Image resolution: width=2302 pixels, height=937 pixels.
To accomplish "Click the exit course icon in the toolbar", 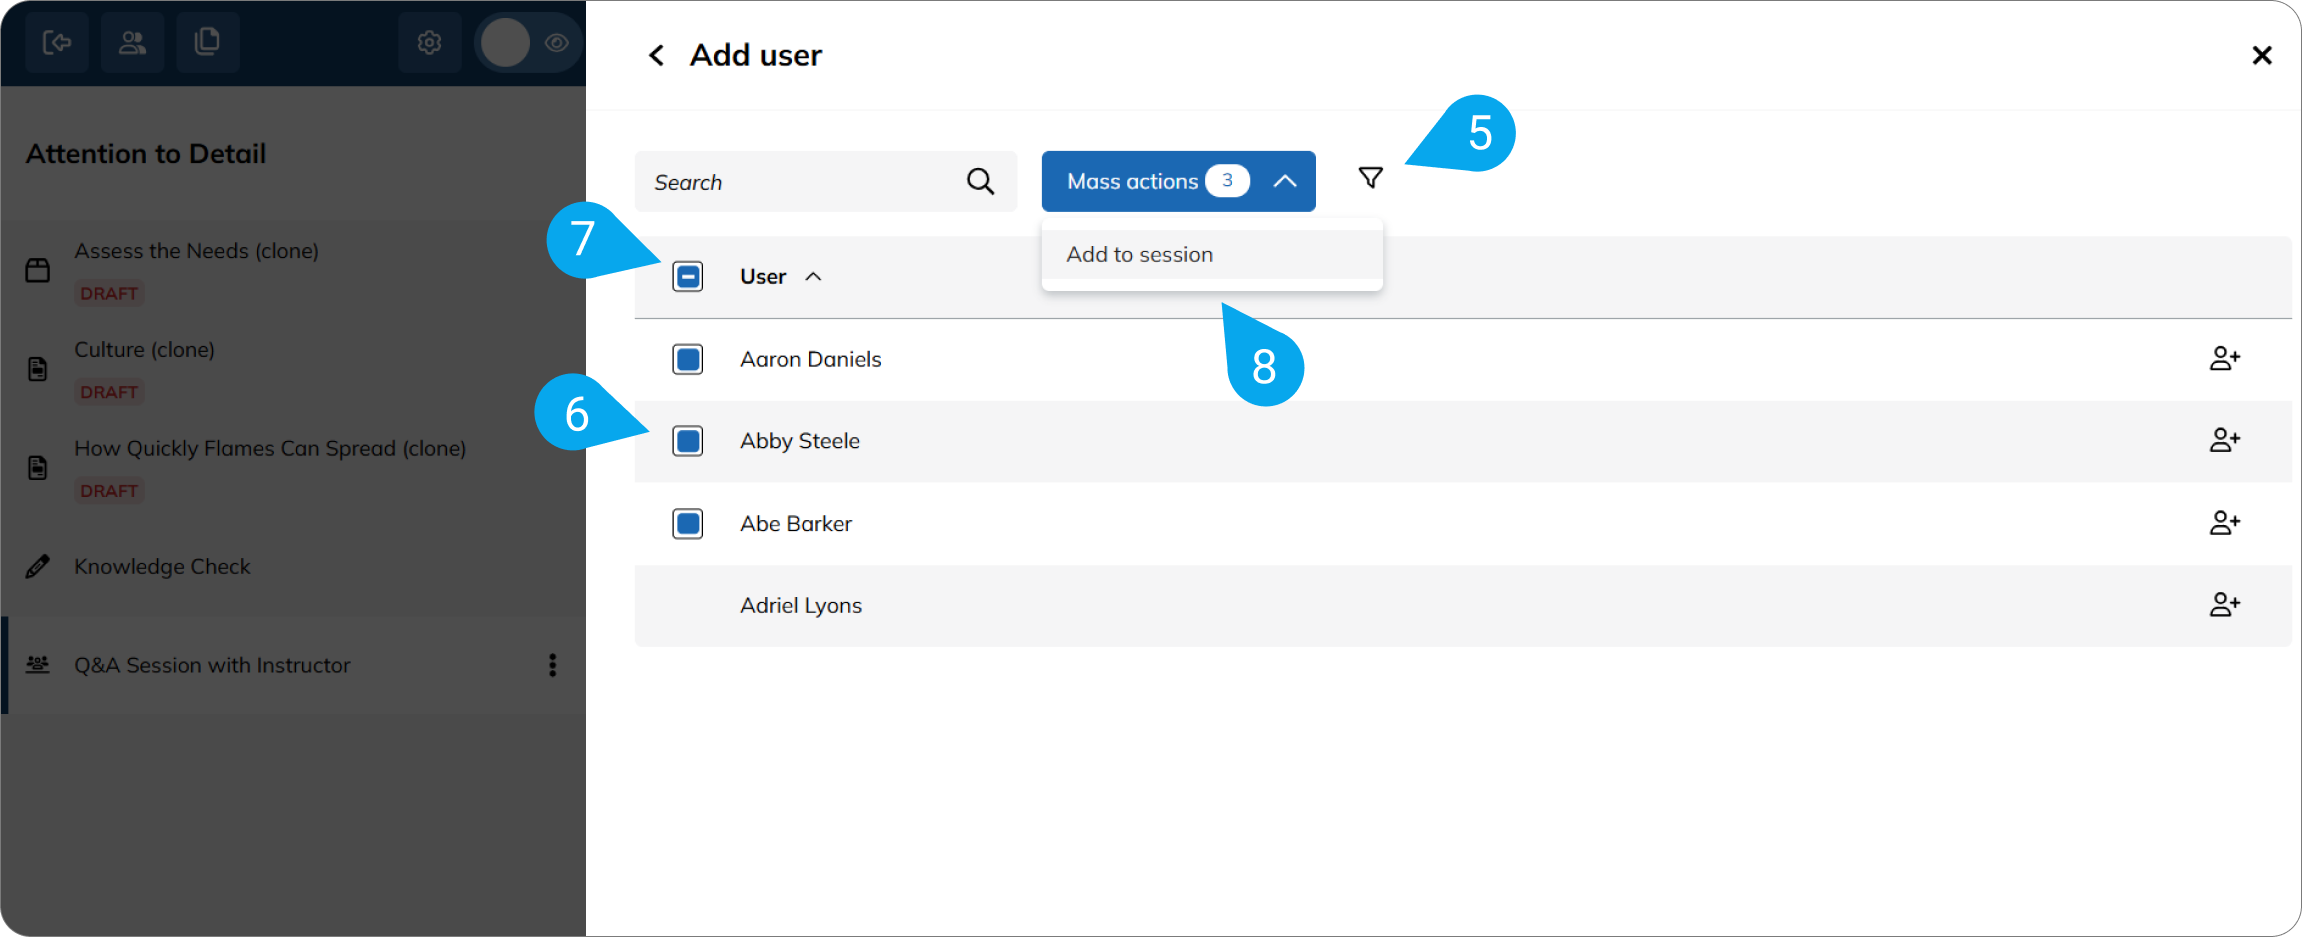I will pos(57,42).
